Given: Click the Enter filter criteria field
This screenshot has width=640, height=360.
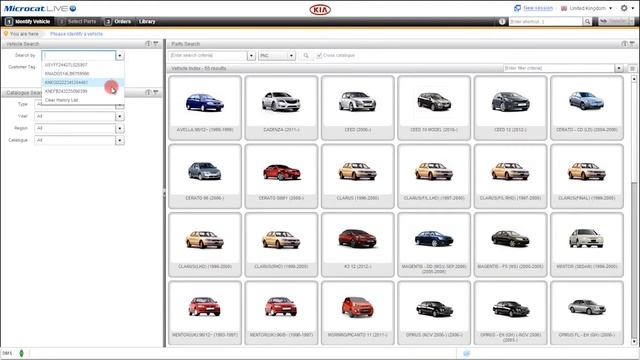Looking at the screenshot, I should pos(559,68).
